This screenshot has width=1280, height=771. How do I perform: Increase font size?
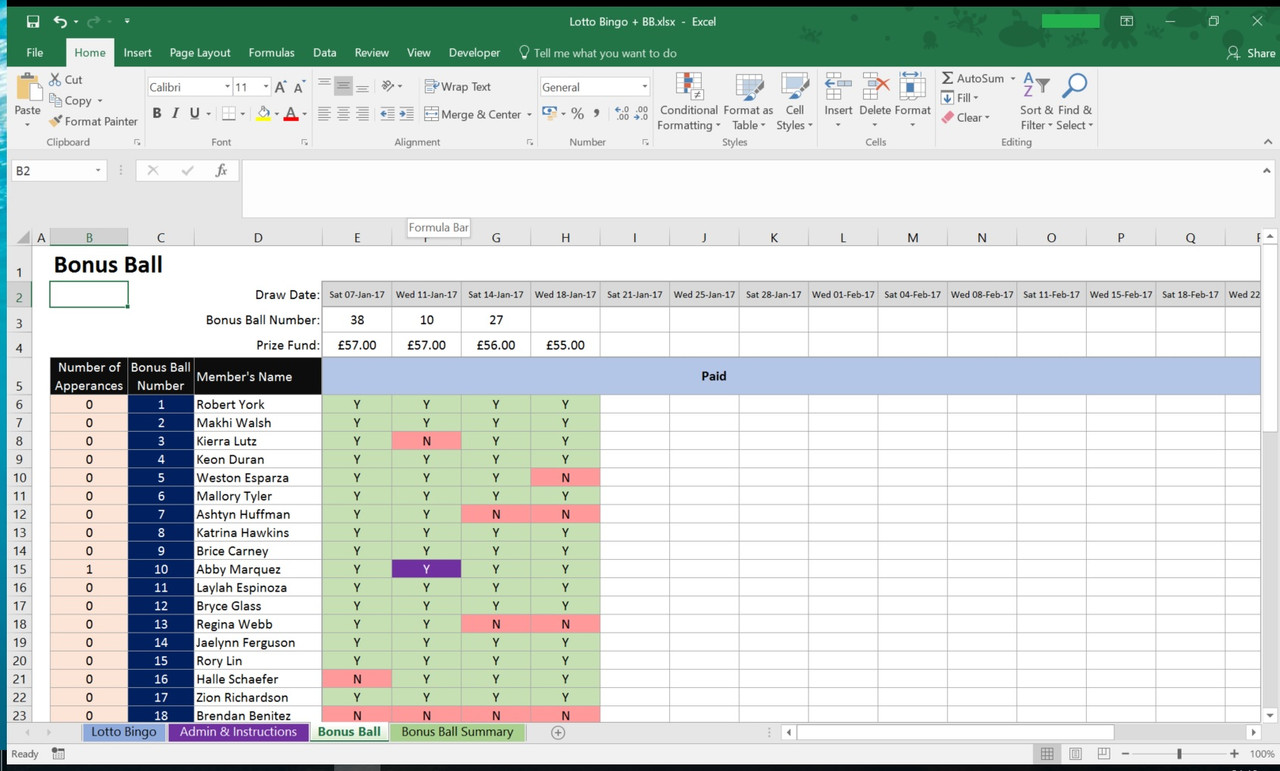pyautogui.click(x=281, y=87)
